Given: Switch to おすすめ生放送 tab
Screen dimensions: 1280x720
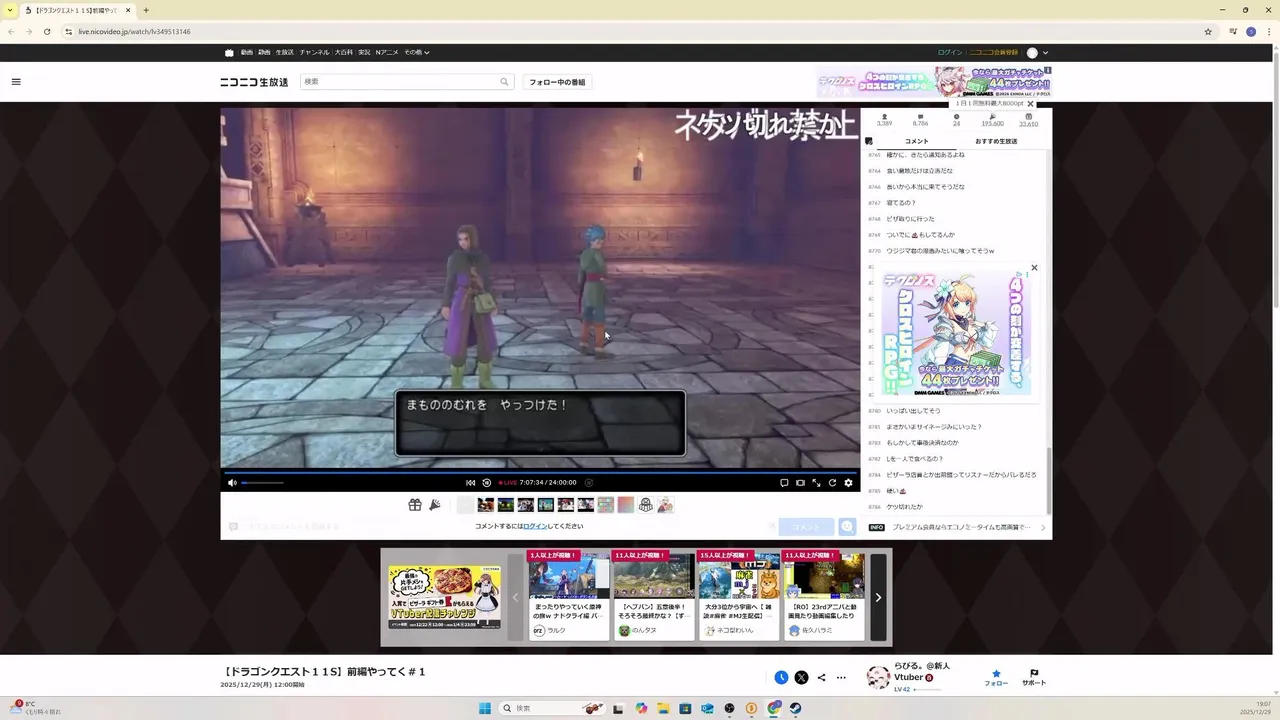Looking at the screenshot, I should coord(996,141).
